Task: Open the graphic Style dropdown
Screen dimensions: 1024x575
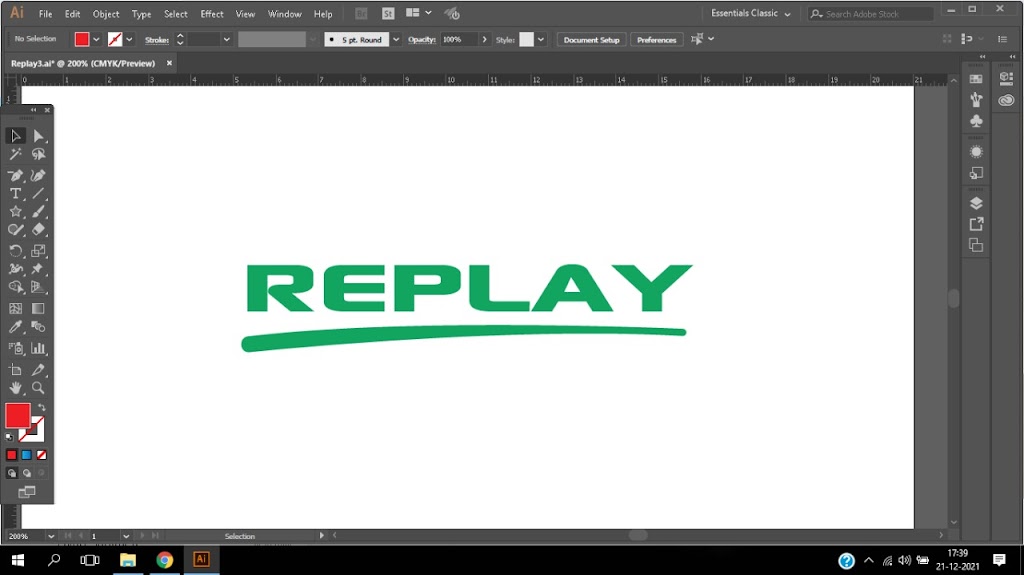Action: (541, 40)
